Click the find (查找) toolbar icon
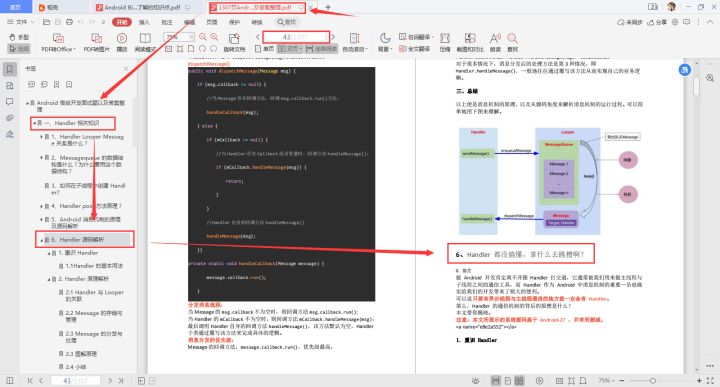 [x=512, y=43]
